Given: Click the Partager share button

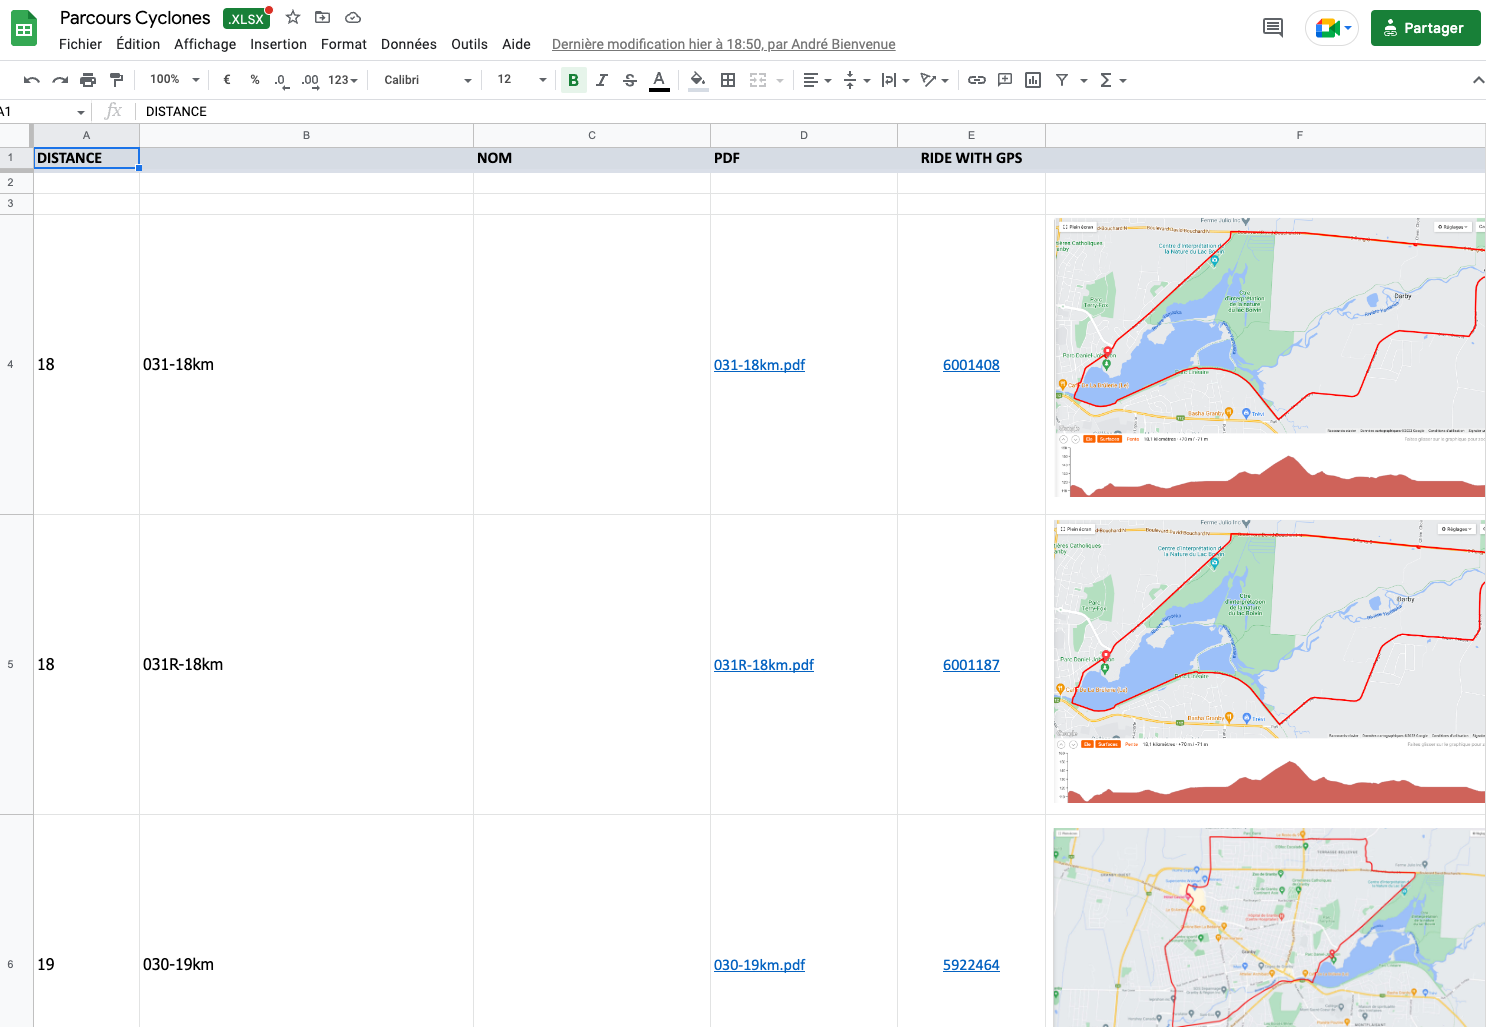Looking at the screenshot, I should [x=1425, y=28].
